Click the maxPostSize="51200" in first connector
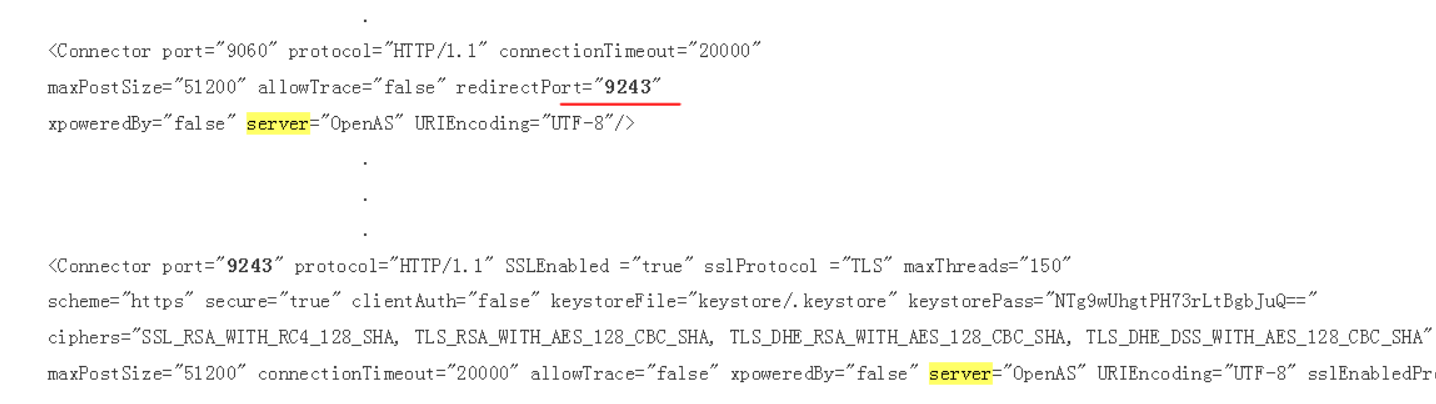This screenshot has width=1436, height=404. tap(146, 88)
